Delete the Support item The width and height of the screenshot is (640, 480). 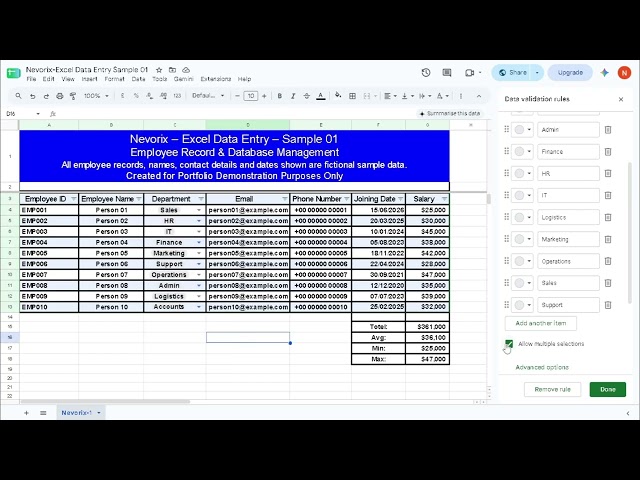point(608,305)
